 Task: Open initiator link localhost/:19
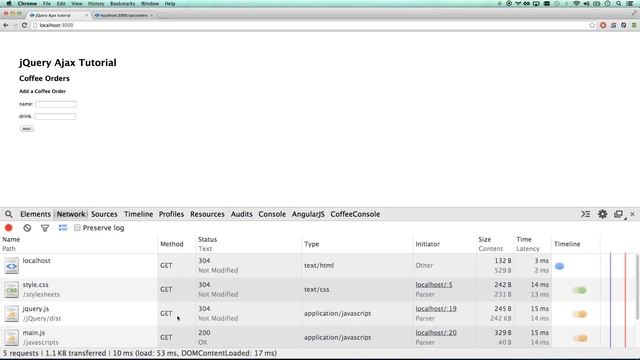pyautogui.click(x=436, y=309)
